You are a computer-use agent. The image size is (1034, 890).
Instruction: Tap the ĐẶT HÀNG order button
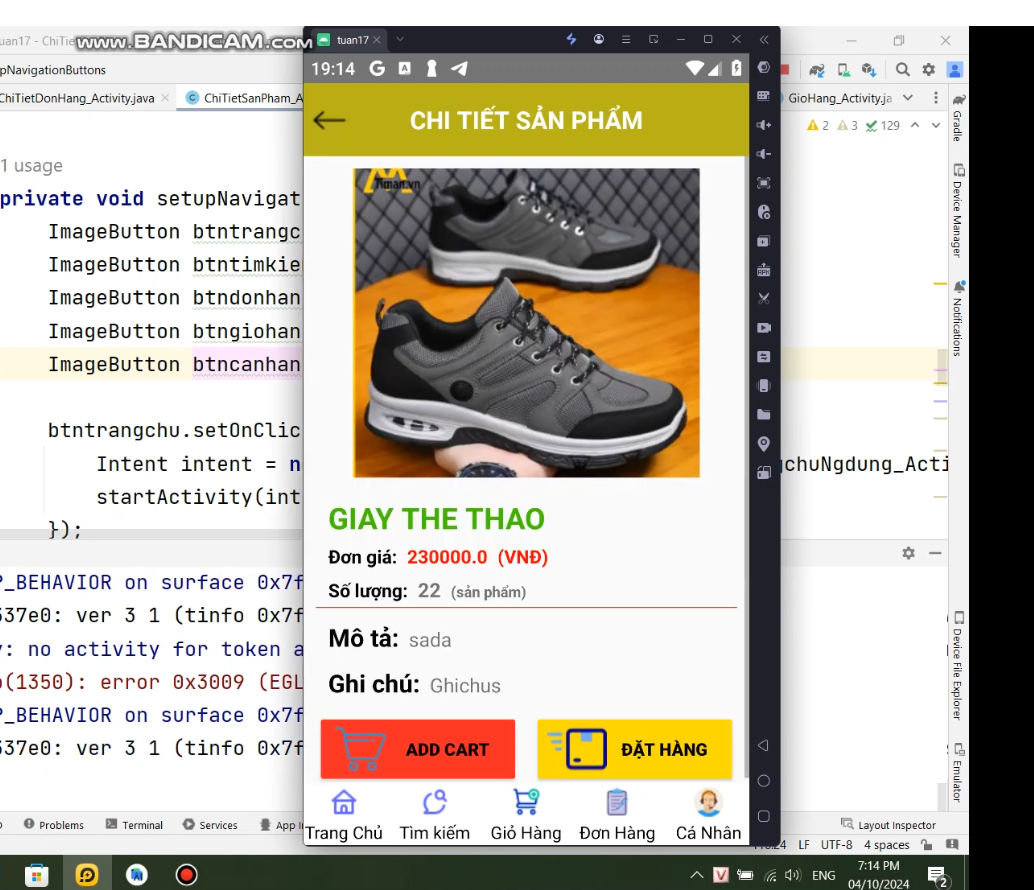pos(634,749)
